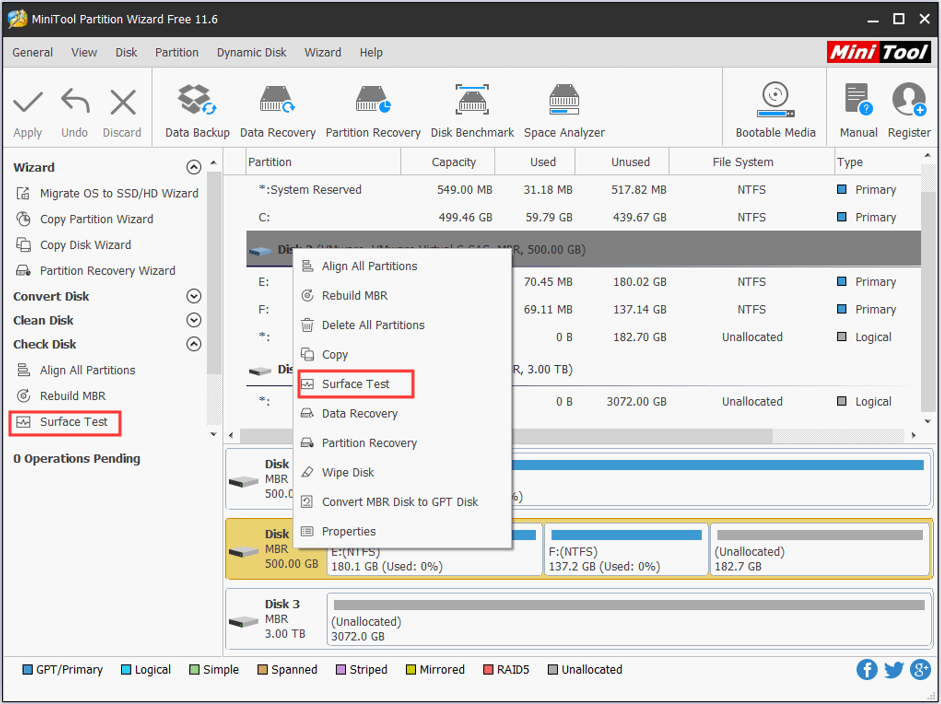
Task: Collapse the Check Disk section
Action: tap(193, 344)
